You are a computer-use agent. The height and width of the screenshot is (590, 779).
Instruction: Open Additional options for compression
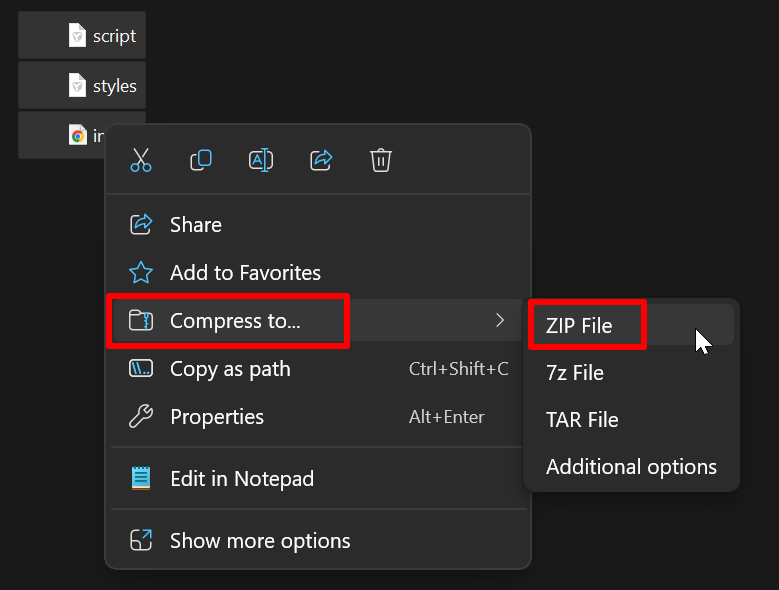tap(631, 467)
